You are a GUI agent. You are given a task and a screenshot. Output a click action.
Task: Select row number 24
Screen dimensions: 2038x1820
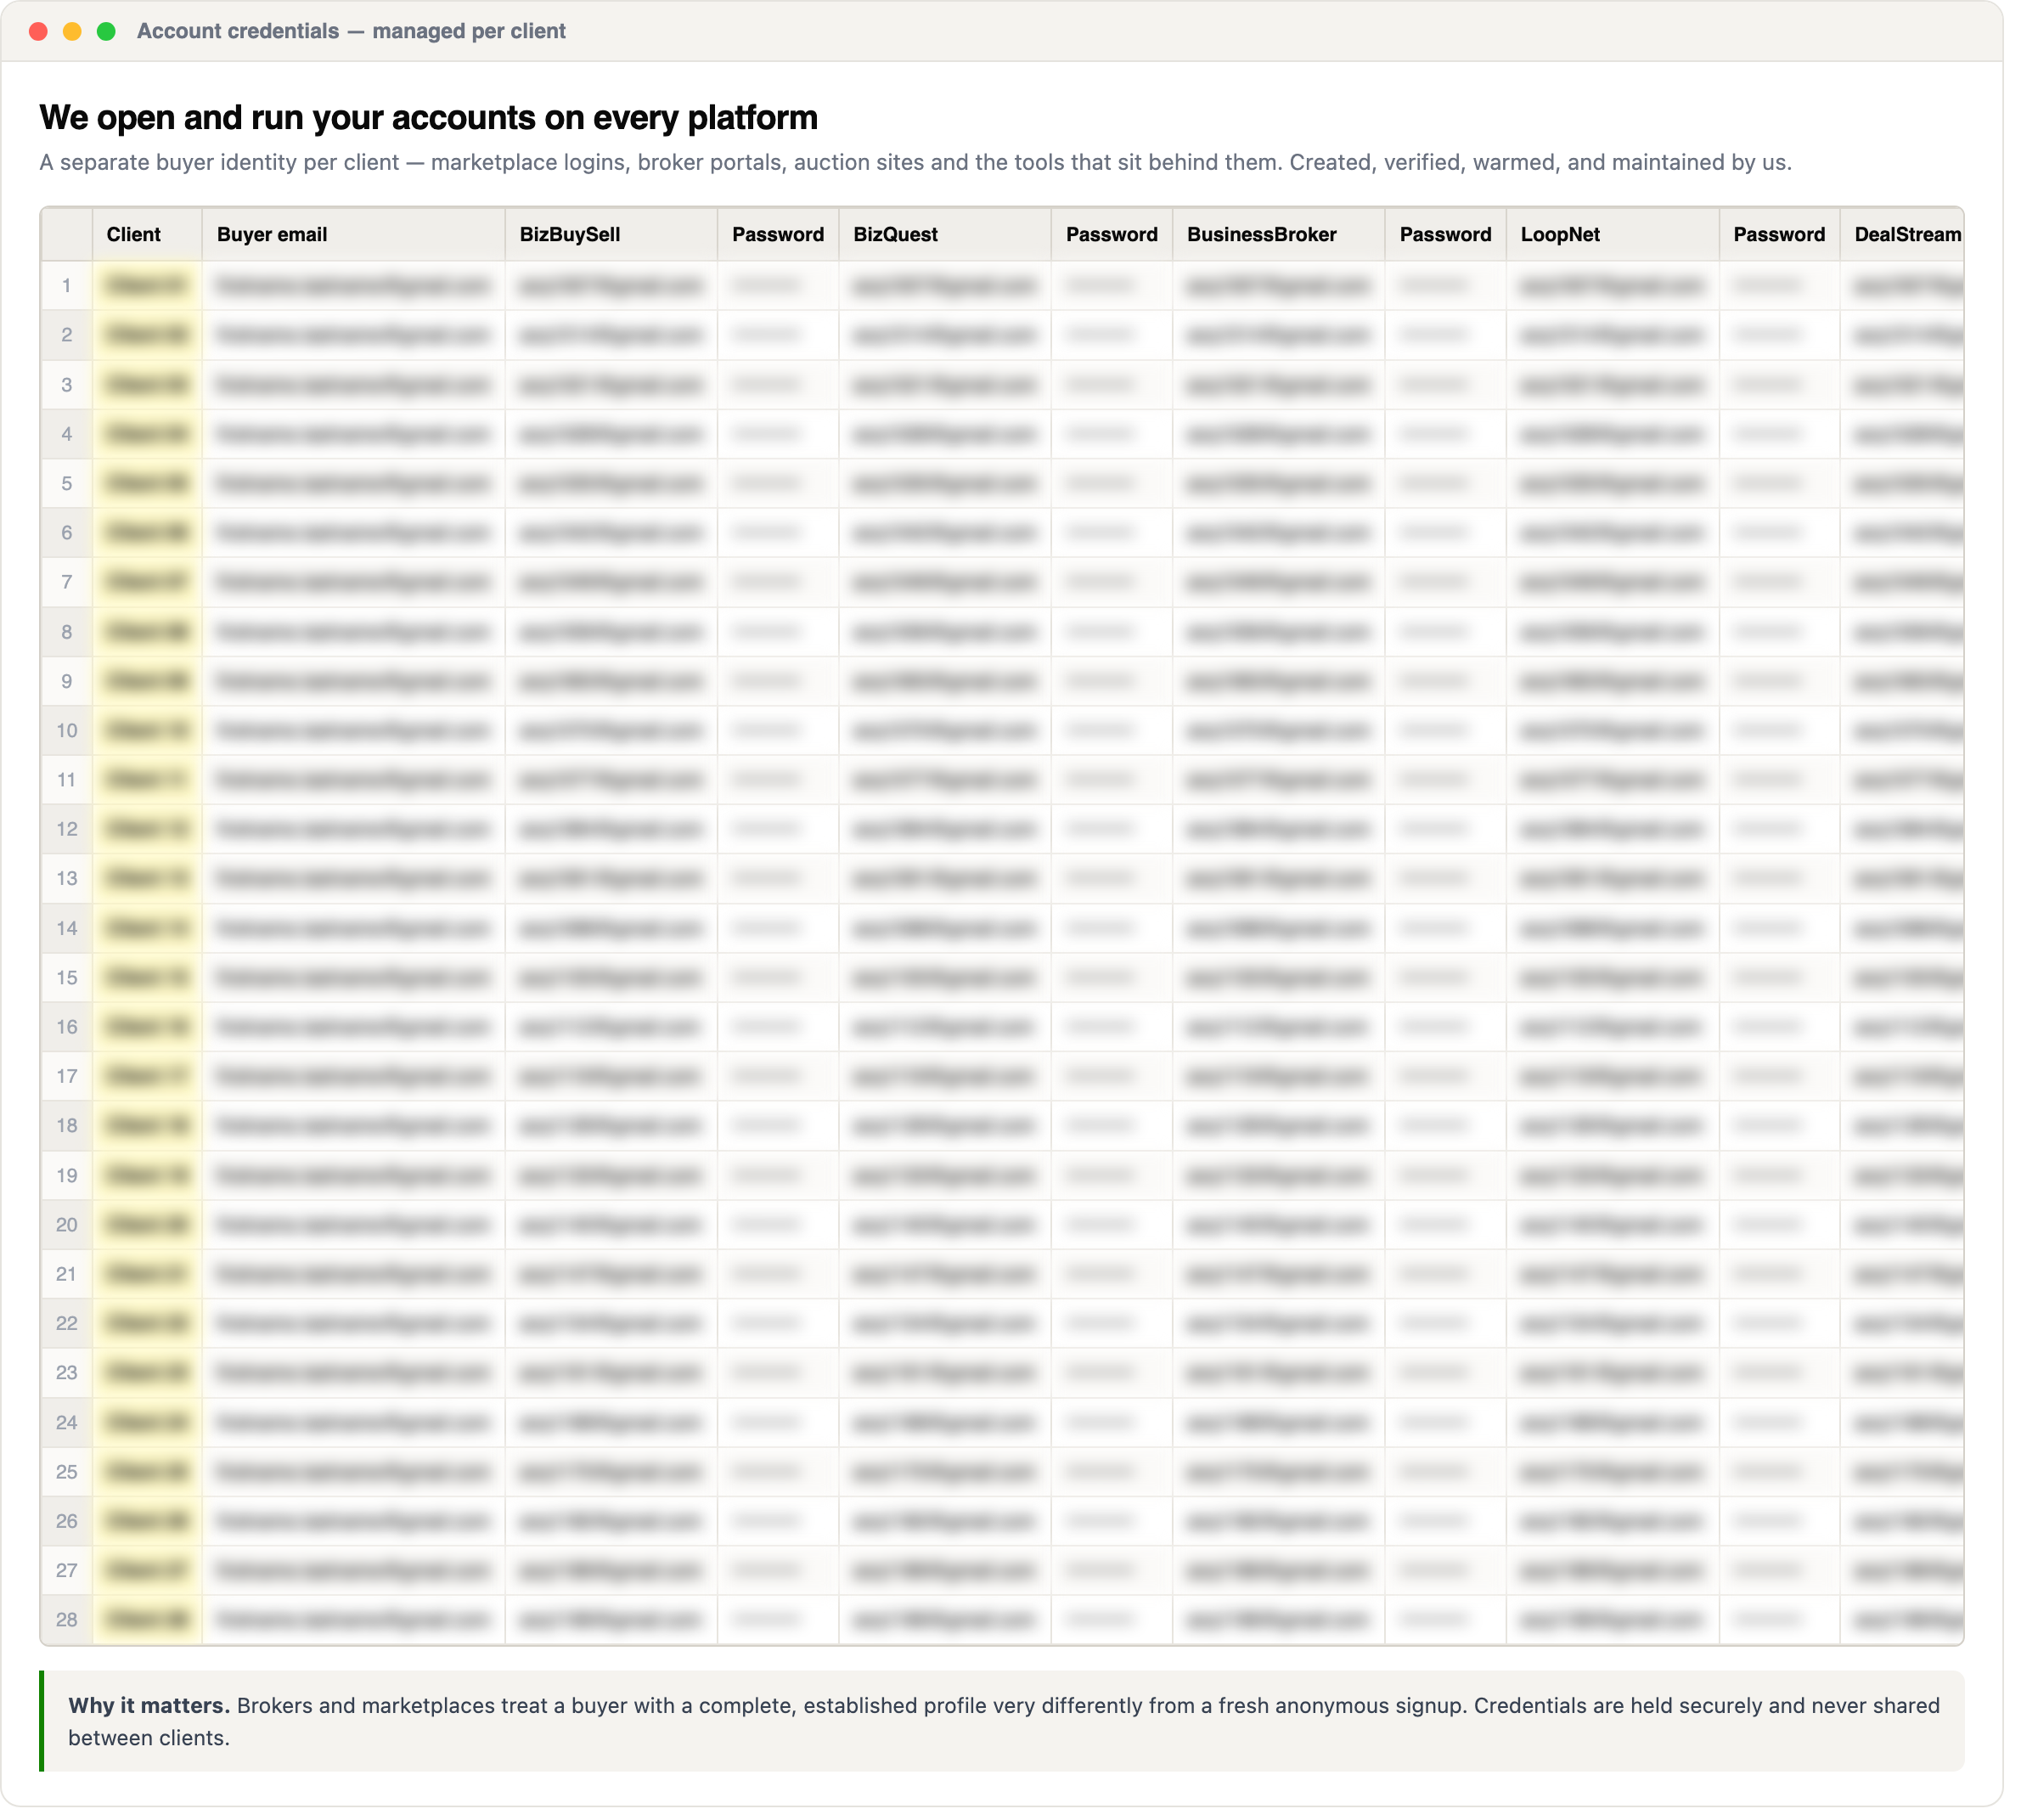point(67,1422)
